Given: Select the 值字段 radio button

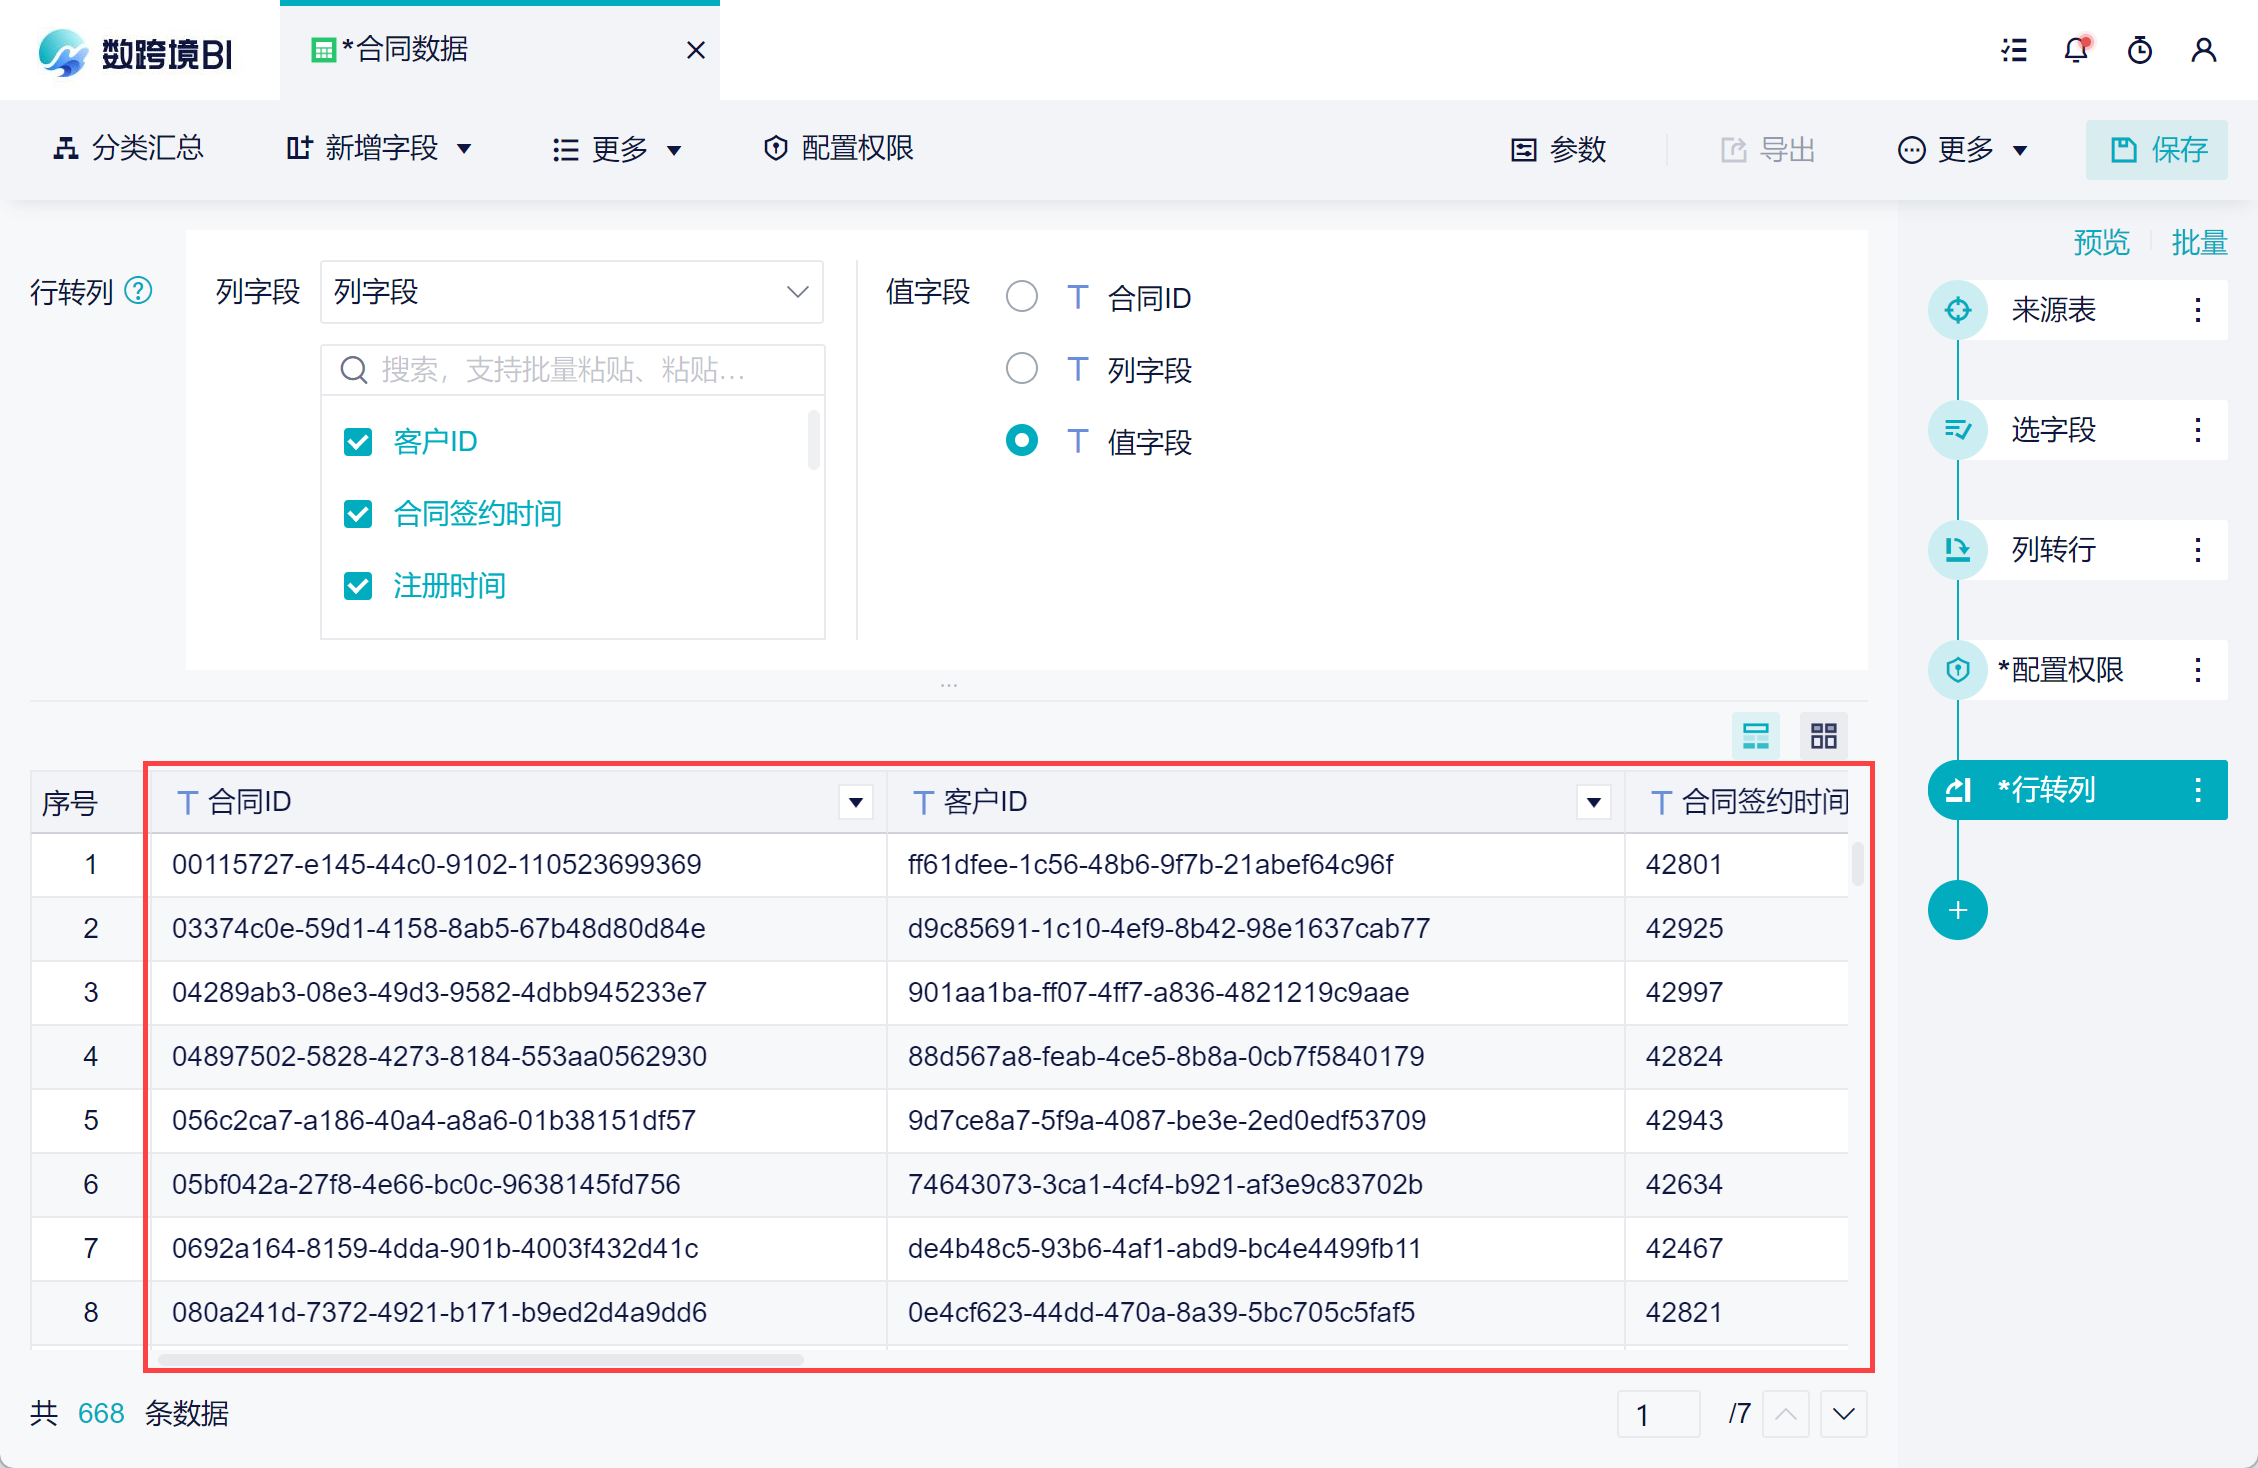Looking at the screenshot, I should click(x=1022, y=441).
